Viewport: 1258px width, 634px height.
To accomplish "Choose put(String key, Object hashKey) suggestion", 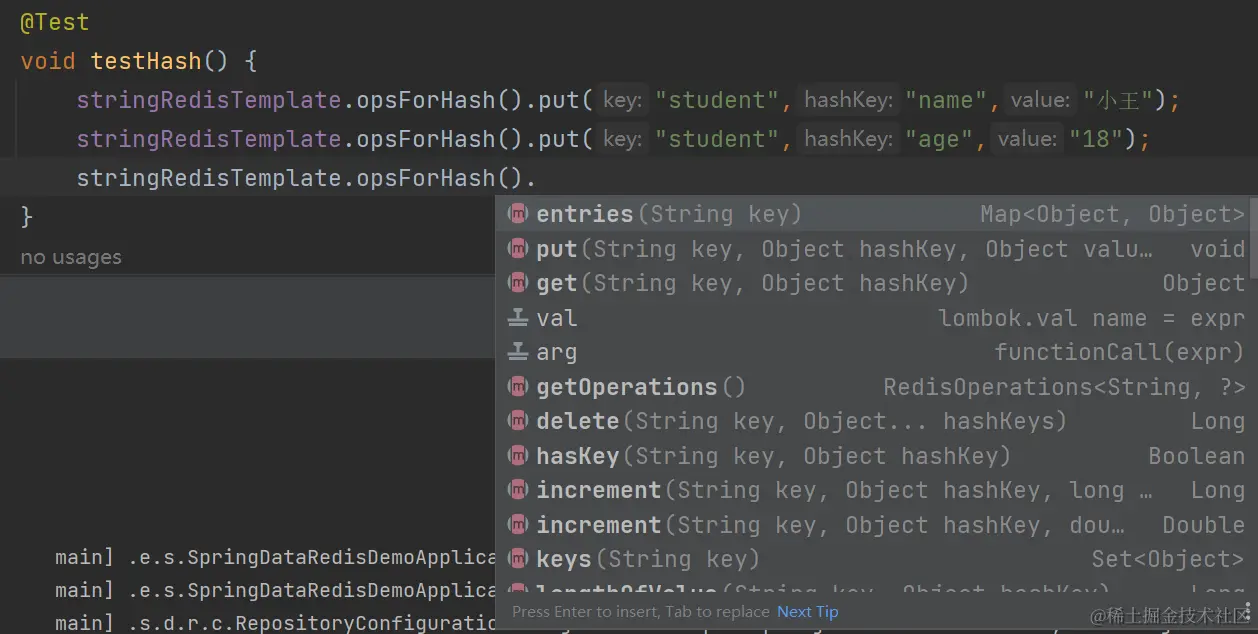I will (873, 249).
